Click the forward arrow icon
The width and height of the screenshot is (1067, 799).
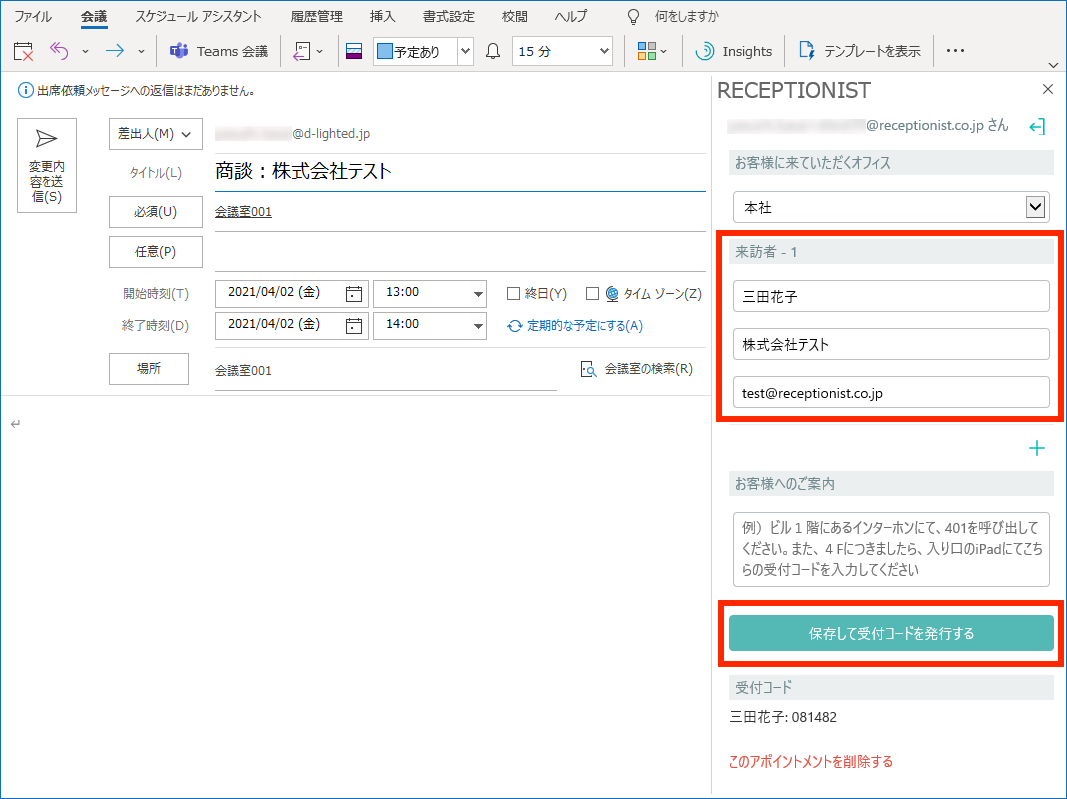click(x=115, y=51)
